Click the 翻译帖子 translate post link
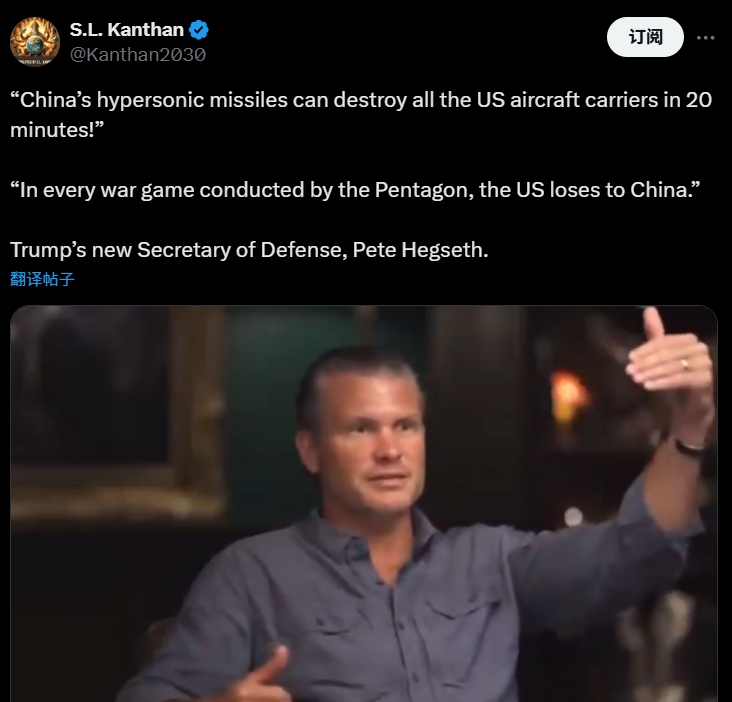 coord(42,279)
